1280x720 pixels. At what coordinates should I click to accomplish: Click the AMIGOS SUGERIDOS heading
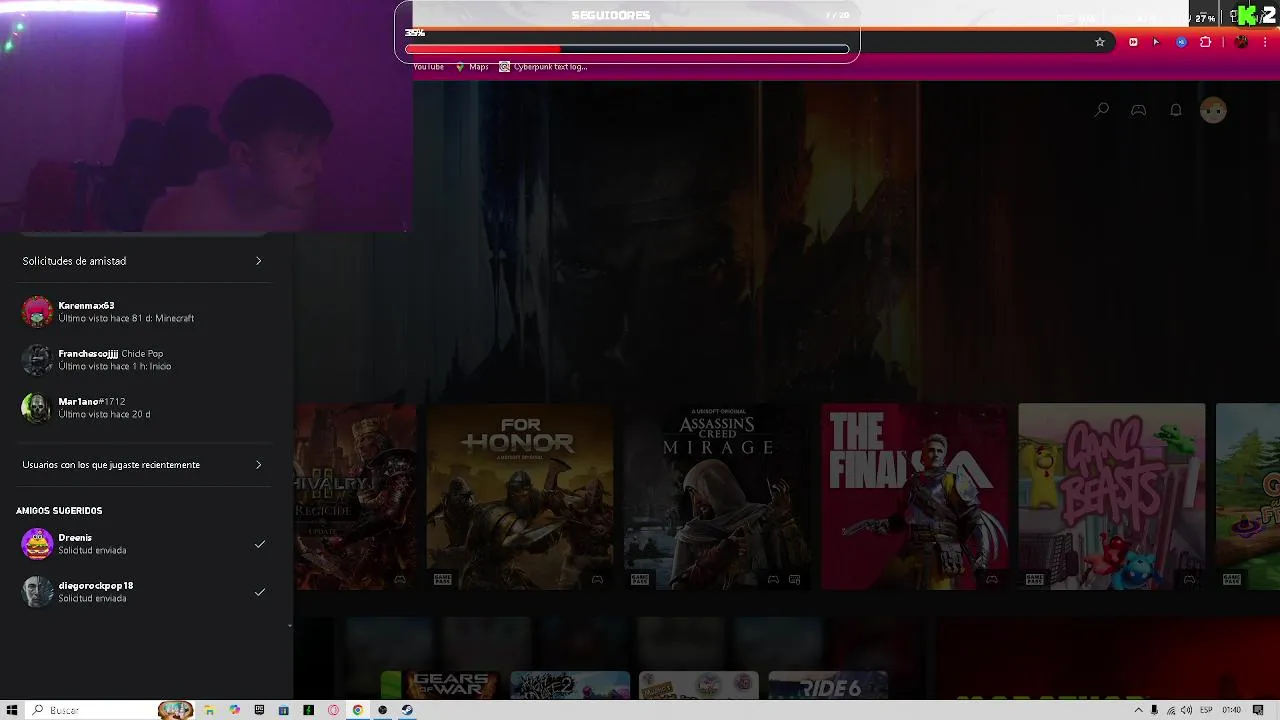coord(59,511)
